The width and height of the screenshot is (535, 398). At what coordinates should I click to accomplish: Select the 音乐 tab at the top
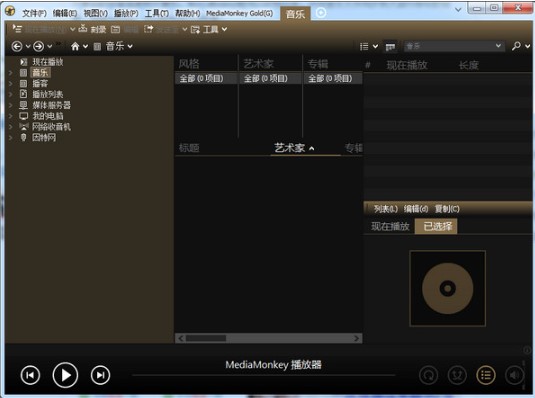(295, 14)
